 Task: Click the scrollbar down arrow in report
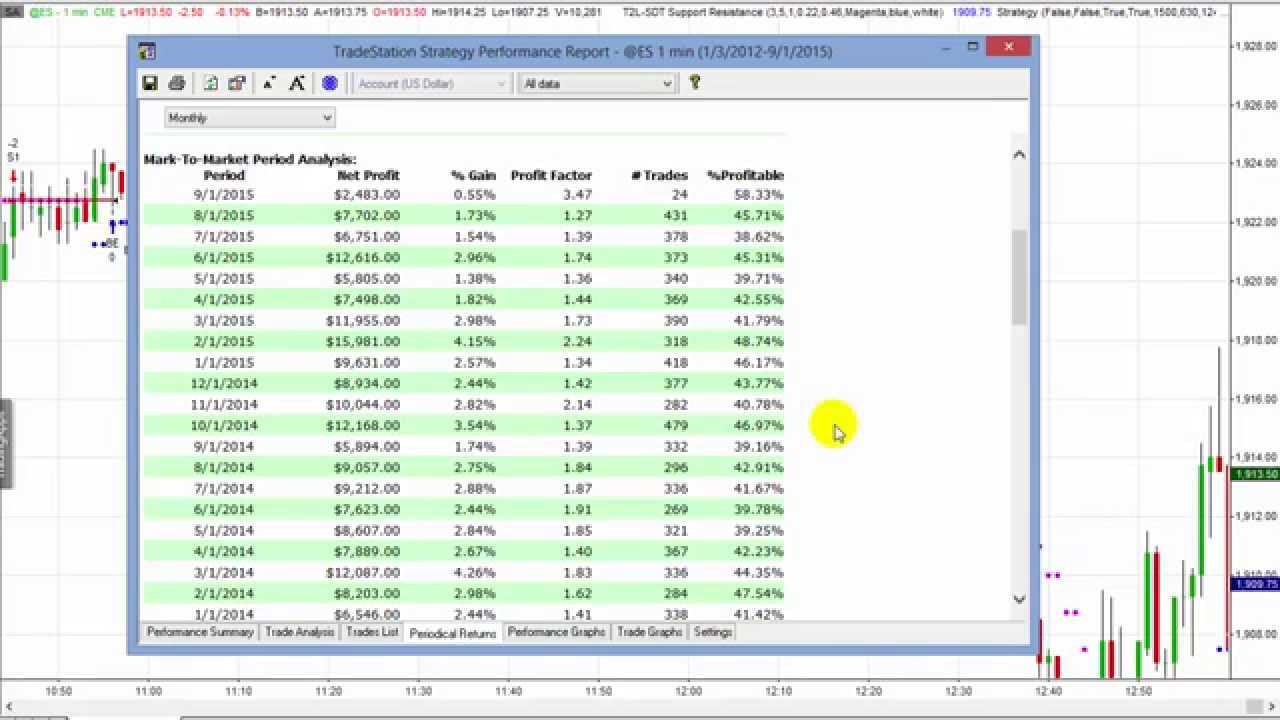point(1019,599)
